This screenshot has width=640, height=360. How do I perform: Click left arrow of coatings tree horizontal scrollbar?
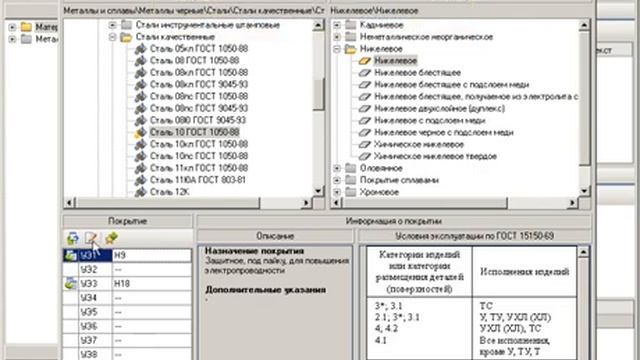tap(336, 202)
